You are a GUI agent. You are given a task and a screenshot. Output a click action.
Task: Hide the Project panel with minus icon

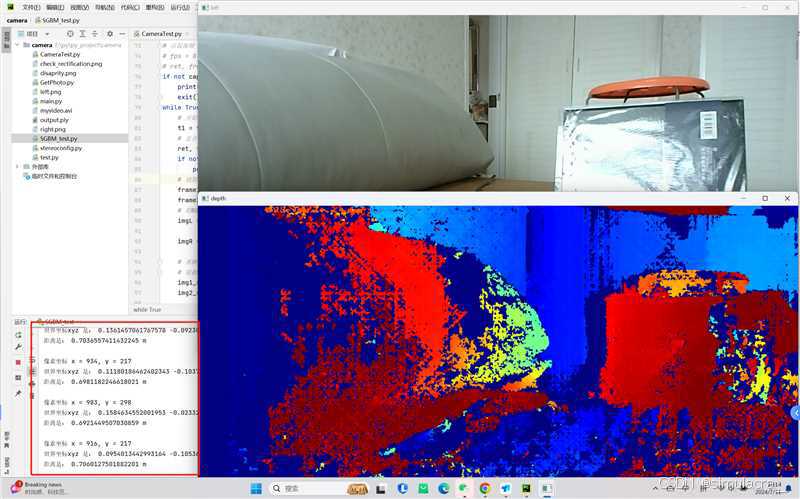point(122,34)
